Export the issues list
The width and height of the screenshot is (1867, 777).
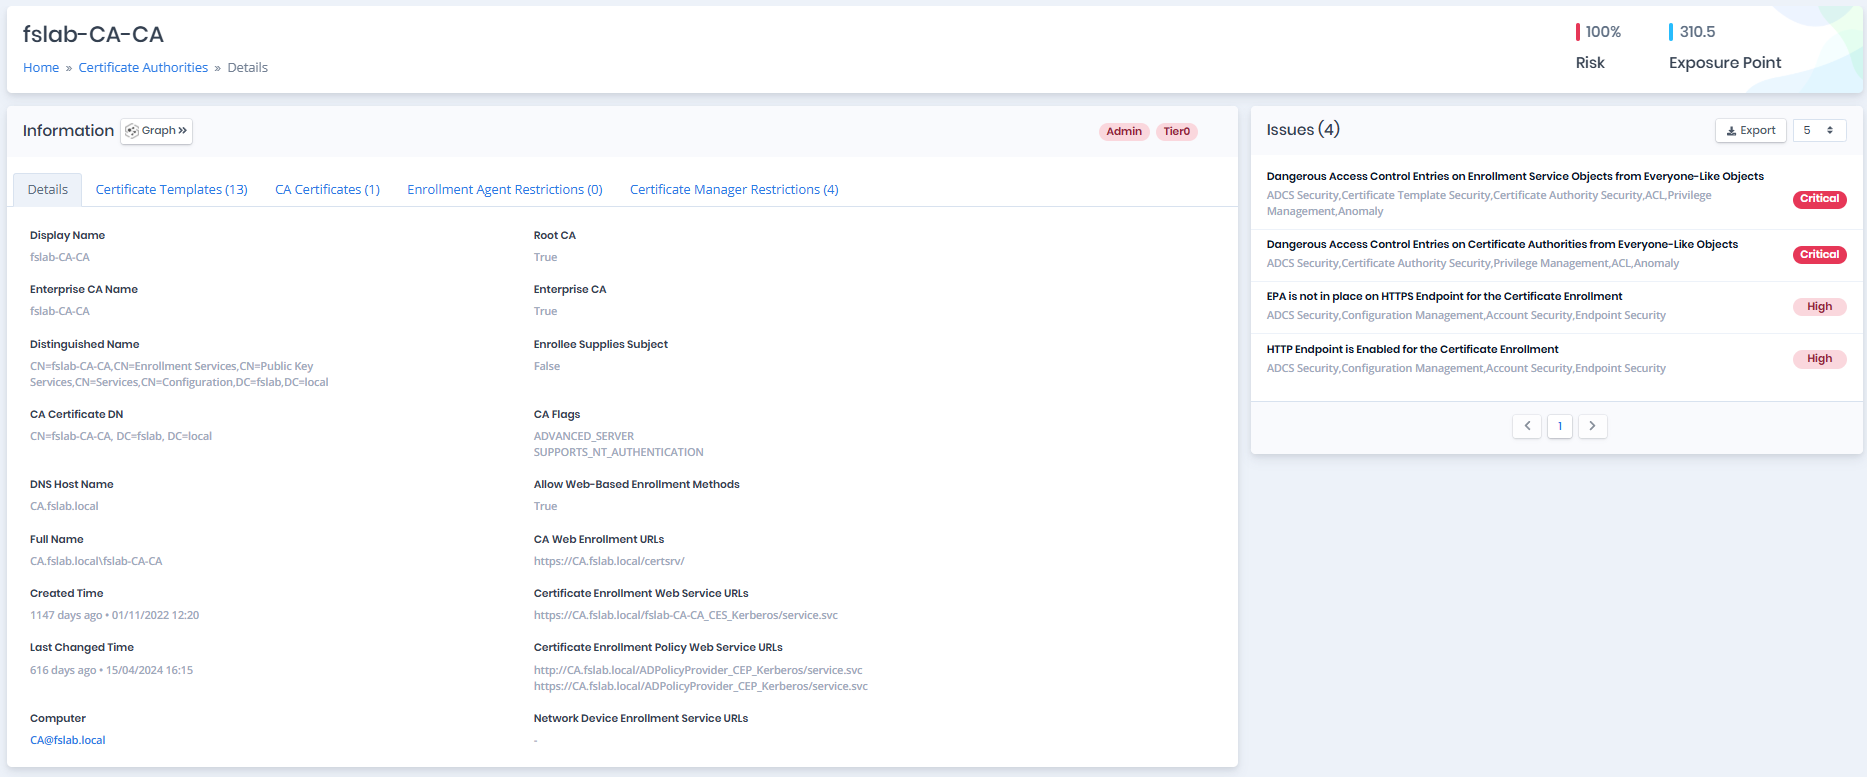pyautogui.click(x=1750, y=130)
